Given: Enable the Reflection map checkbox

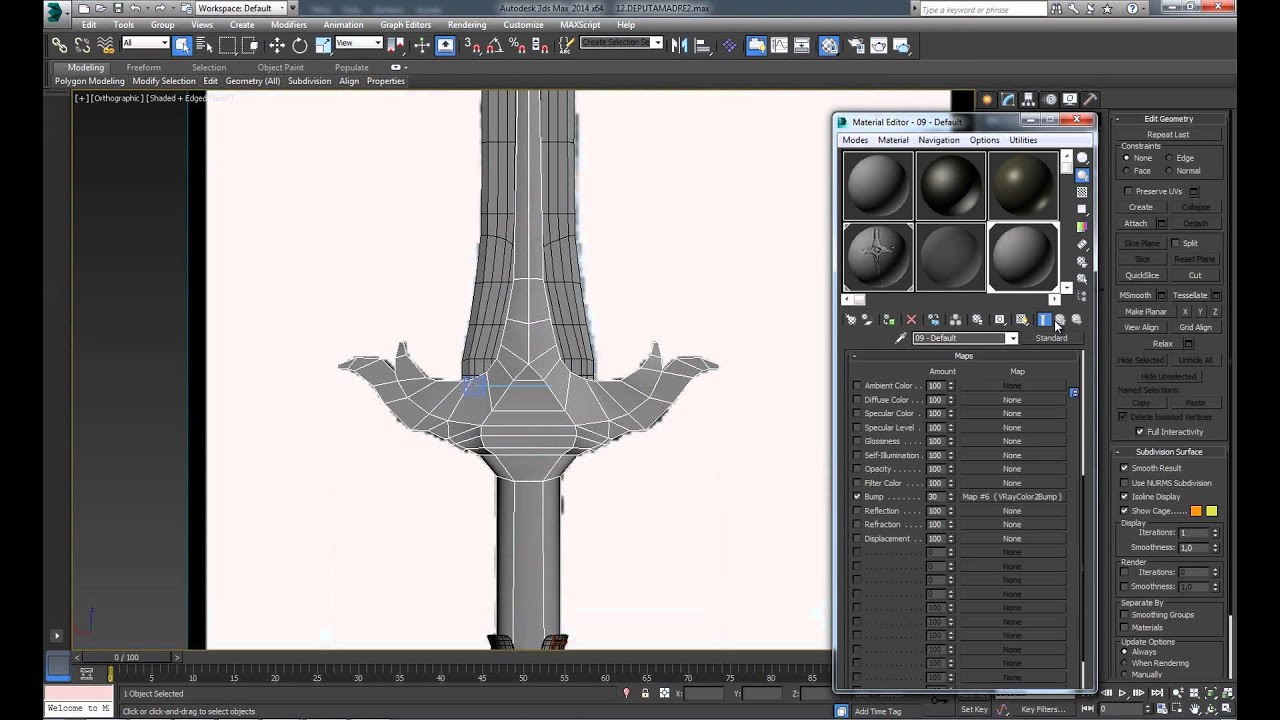Looking at the screenshot, I should tap(856, 511).
